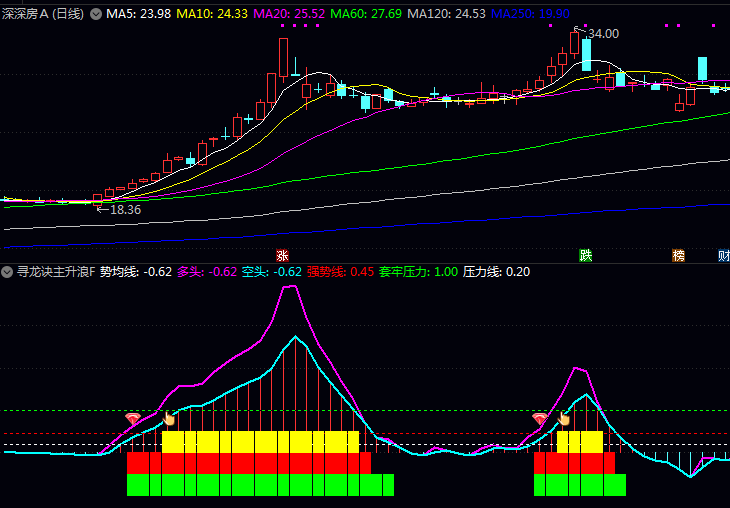Click the later diamond icon under the 34.00 rally
Image resolution: width=730 pixels, height=508 pixels.
pos(540,418)
